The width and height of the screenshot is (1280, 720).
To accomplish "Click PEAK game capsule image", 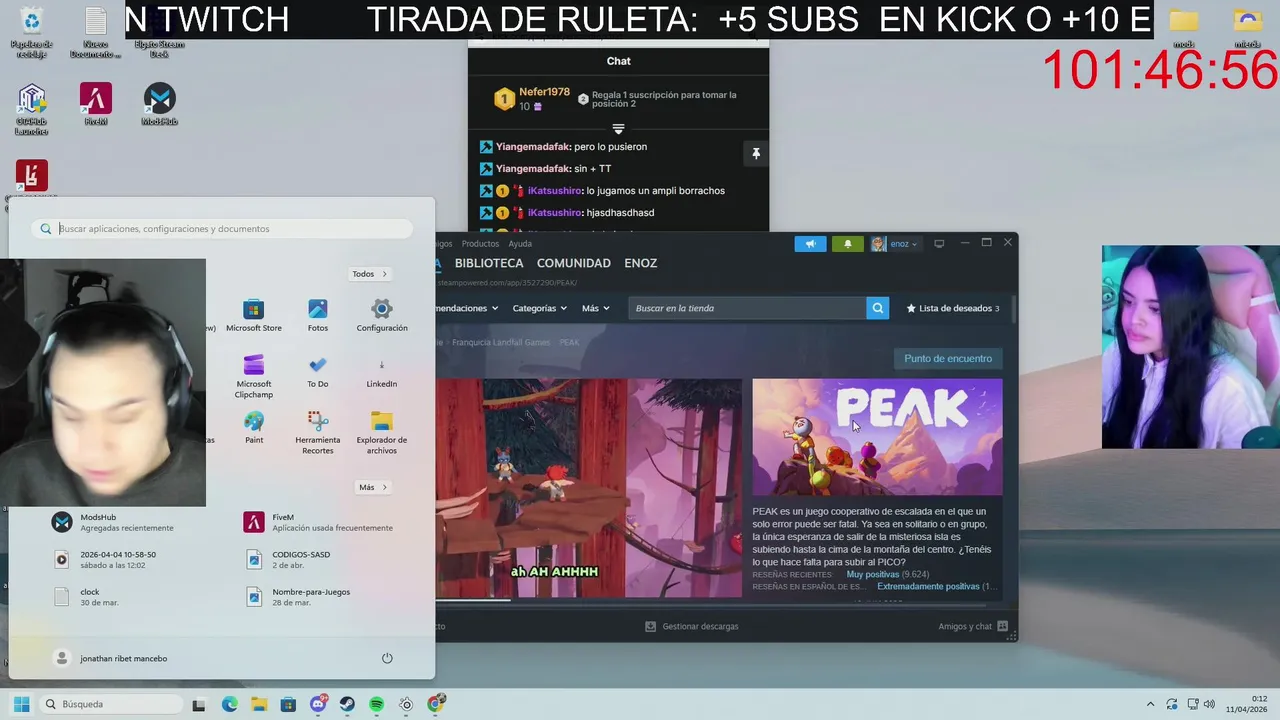I will 877,437.
